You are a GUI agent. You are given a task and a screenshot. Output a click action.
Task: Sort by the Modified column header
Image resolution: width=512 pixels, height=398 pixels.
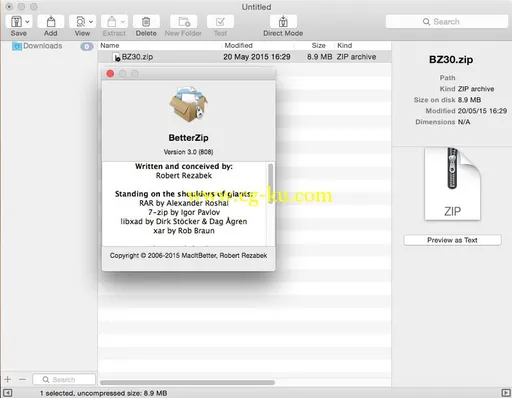pyautogui.click(x=238, y=45)
